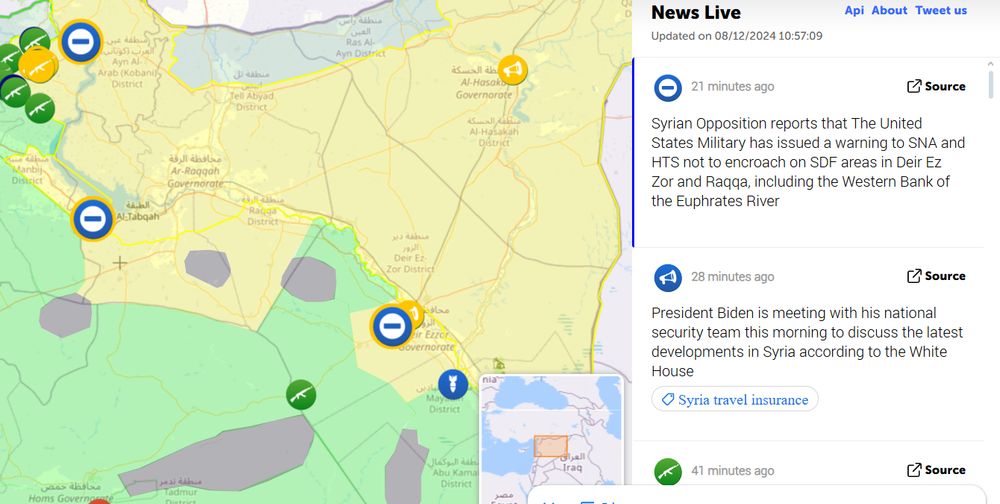
Task: Open the yellow megaphone marker in Al-Hasakah
Action: (x=513, y=70)
